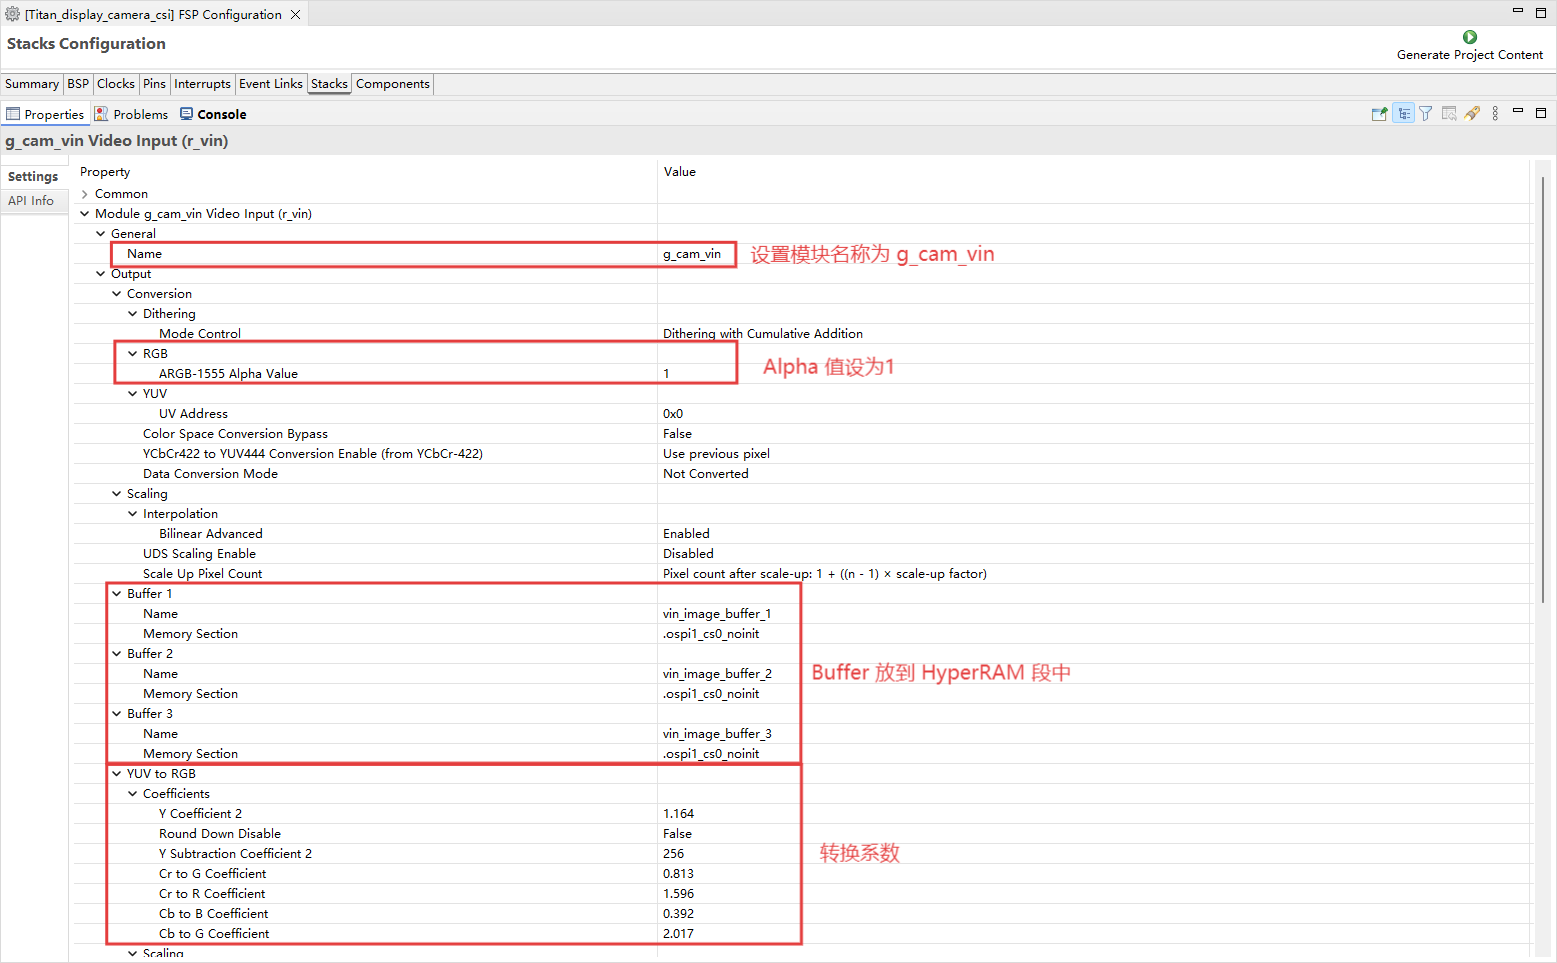This screenshot has width=1557, height=963.
Task: Collapse the Dithering tree node
Action: pos(133,314)
